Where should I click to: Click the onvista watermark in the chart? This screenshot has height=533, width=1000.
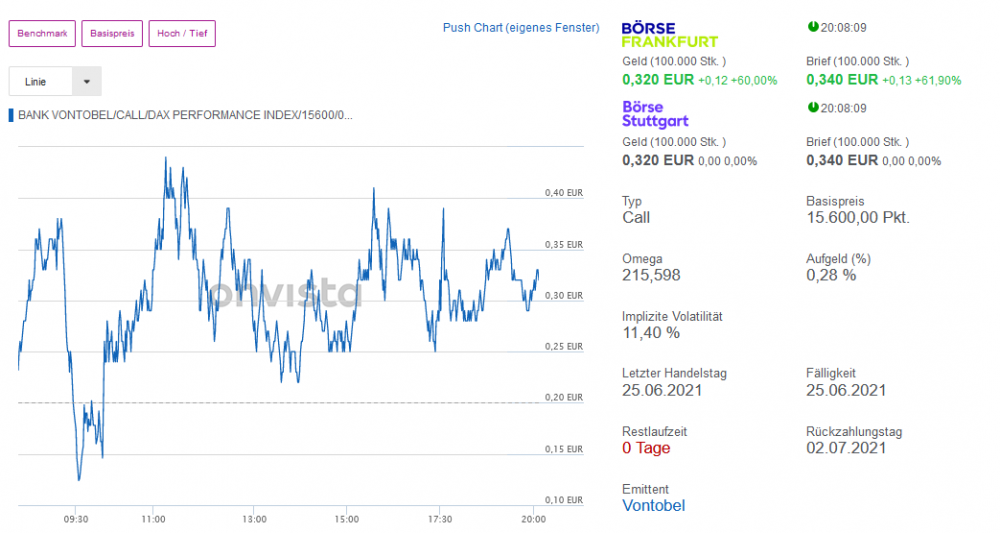[x=285, y=293]
